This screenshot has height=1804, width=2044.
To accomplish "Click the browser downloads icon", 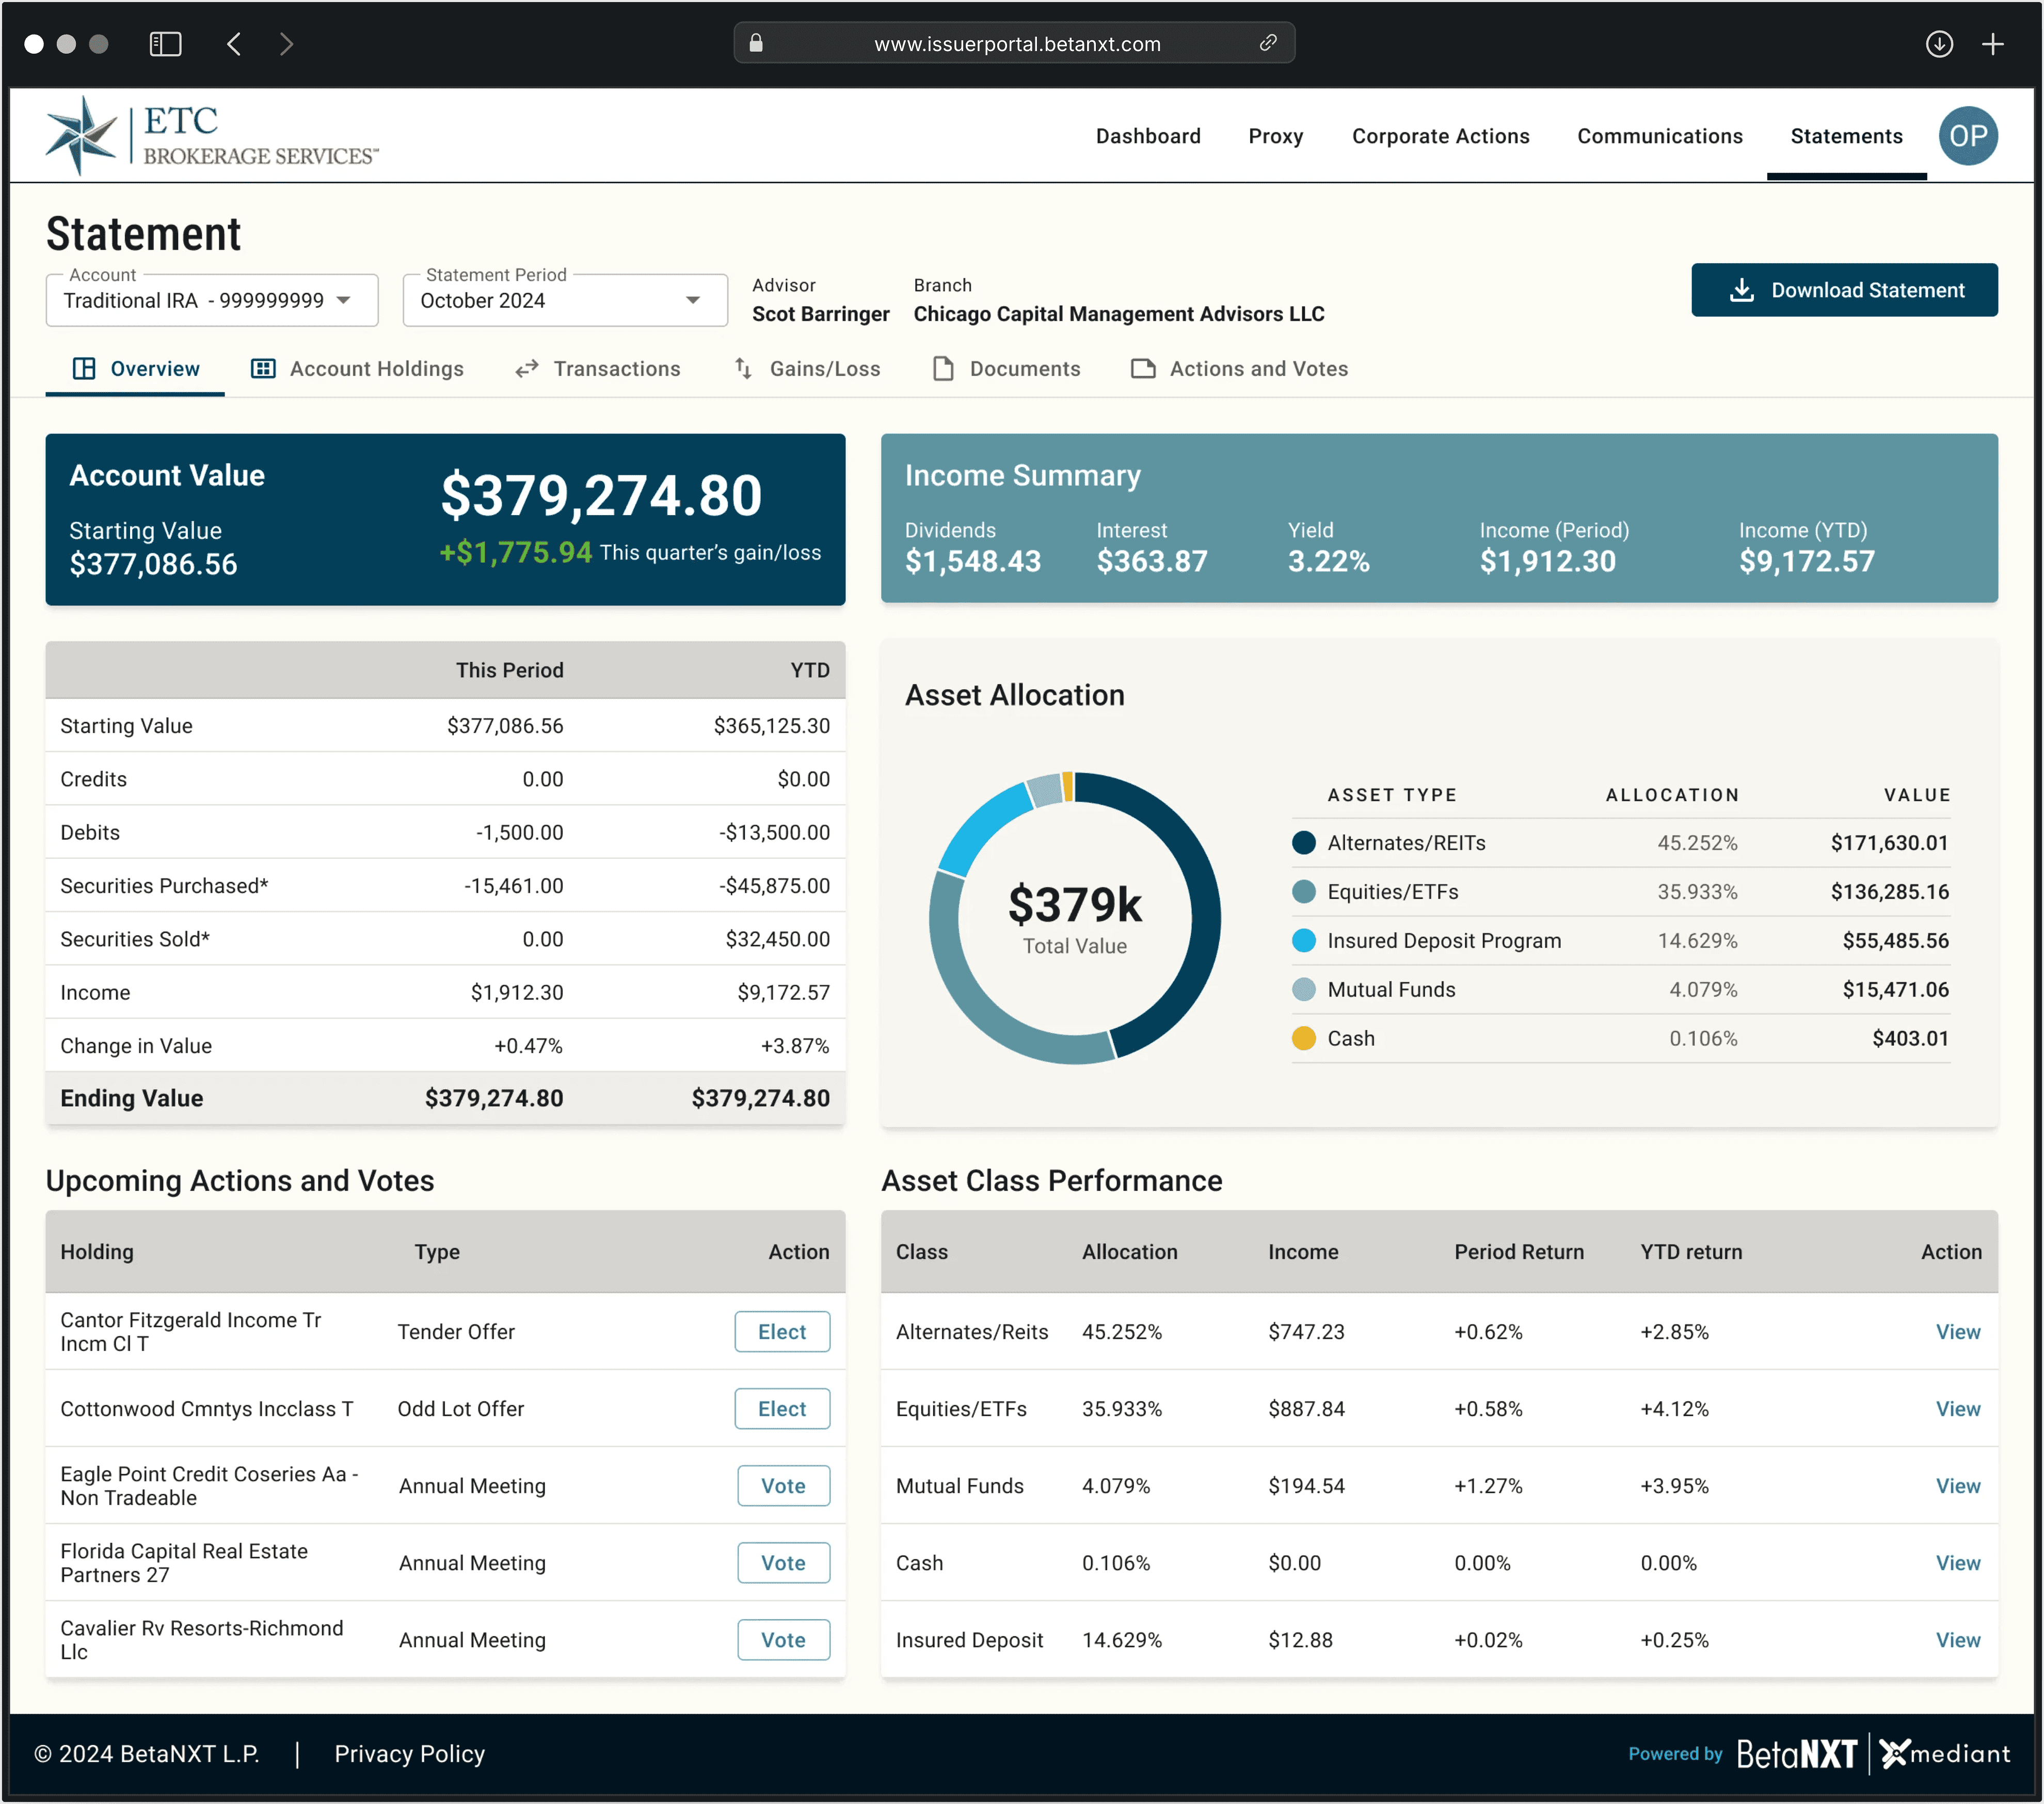I will pyautogui.click(x=1939, y=44).
